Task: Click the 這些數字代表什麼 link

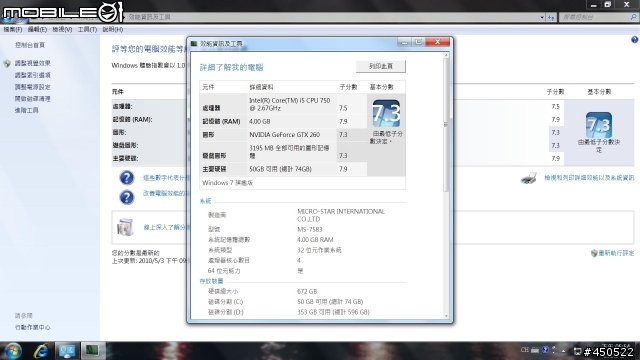Action: click(165, 178)
